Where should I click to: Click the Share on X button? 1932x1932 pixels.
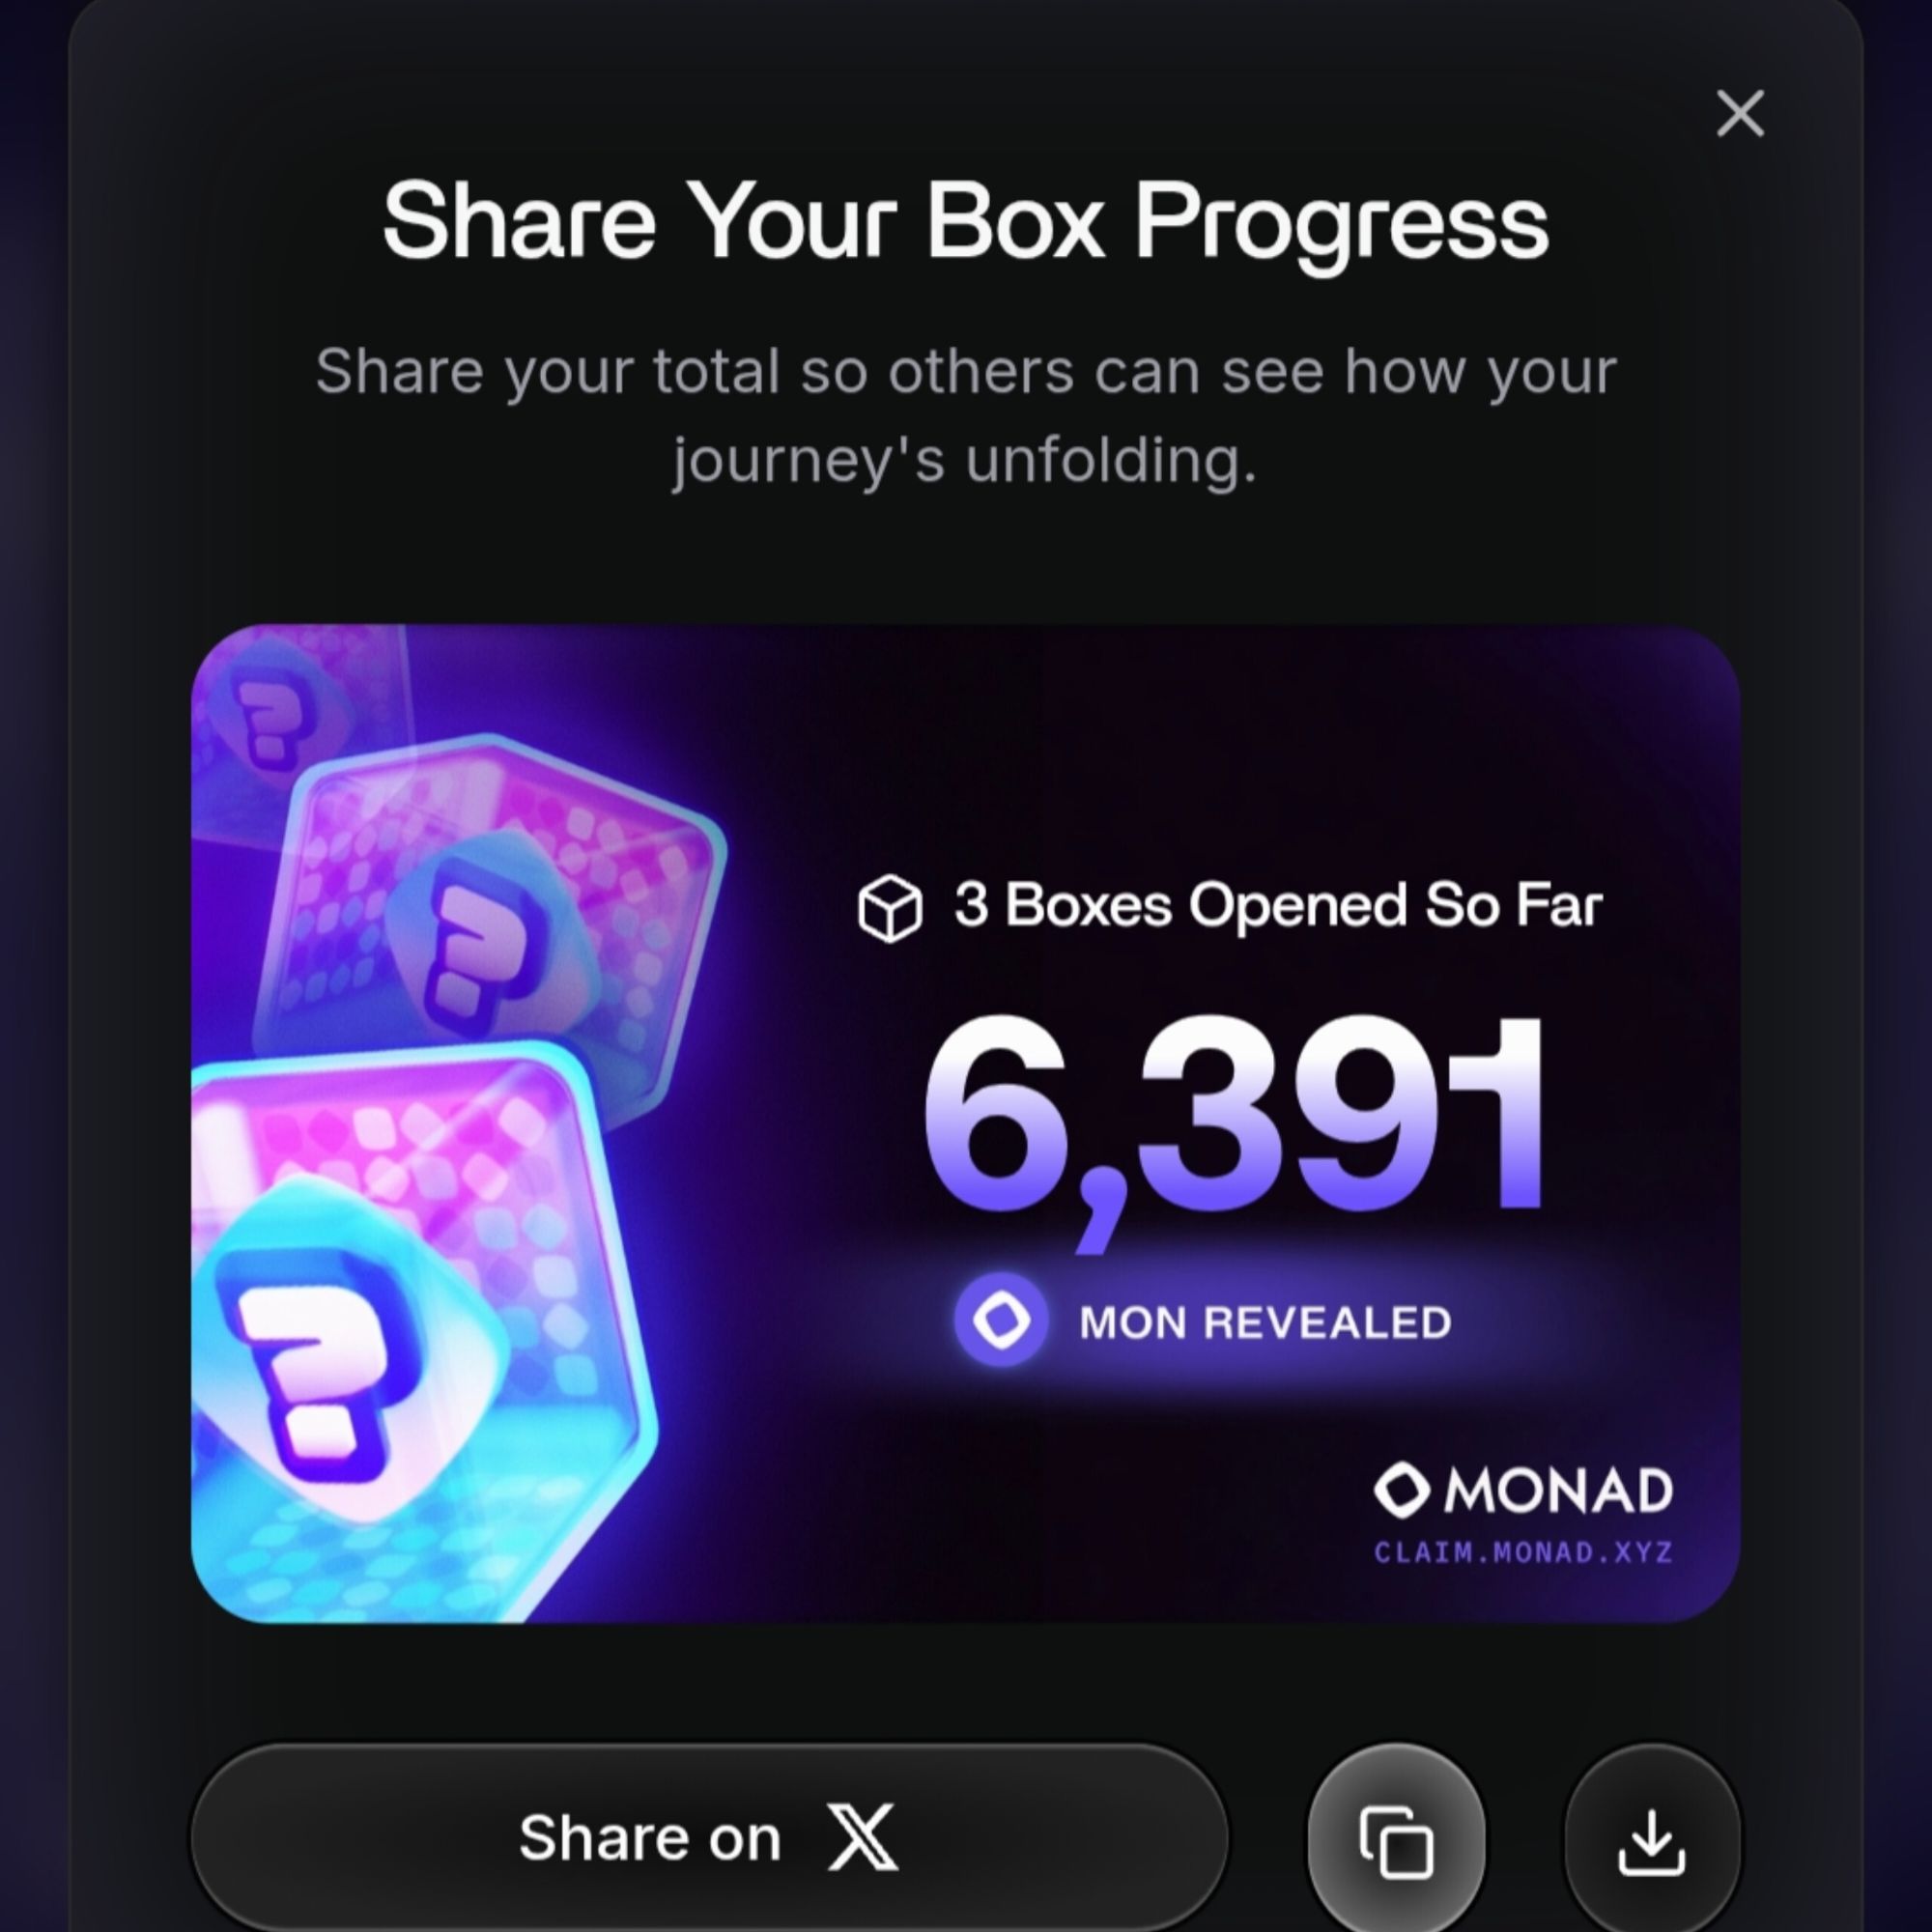tap(709, 1838)
